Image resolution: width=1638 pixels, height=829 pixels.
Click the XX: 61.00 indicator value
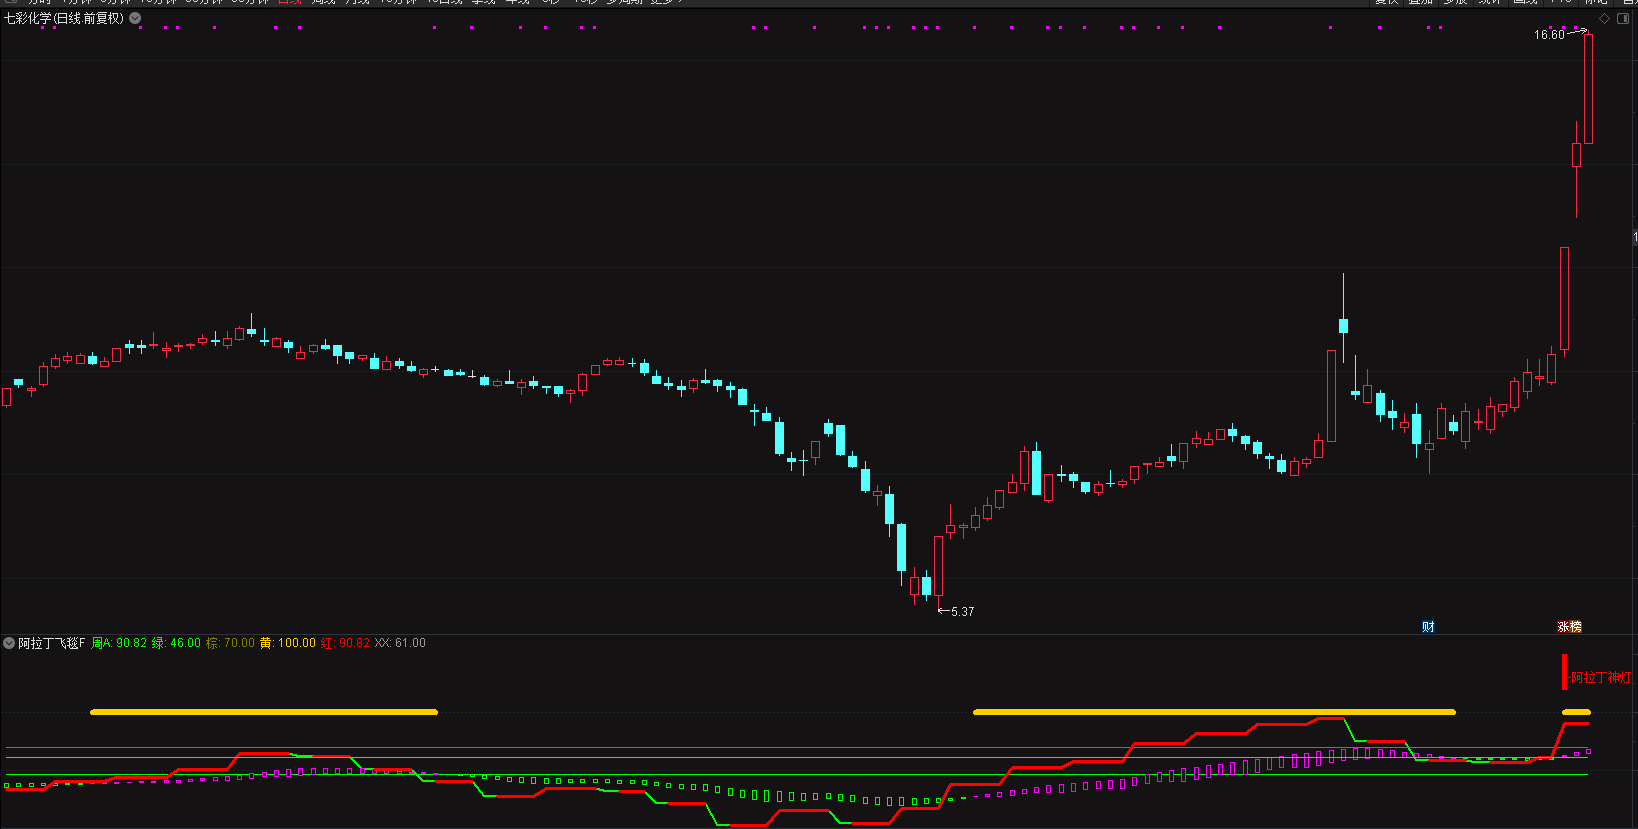[x=400, y=643]
